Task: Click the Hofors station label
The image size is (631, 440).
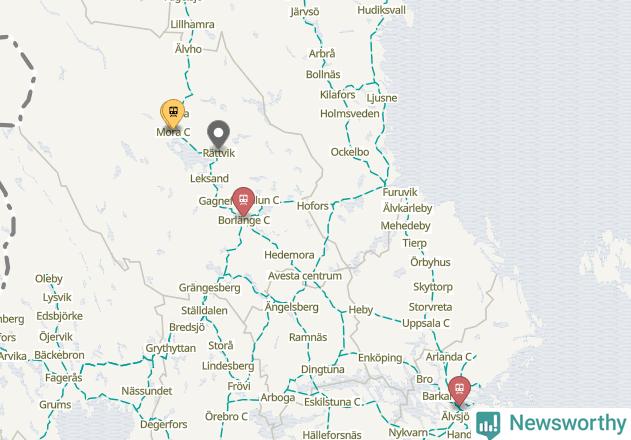Action: 313,206
